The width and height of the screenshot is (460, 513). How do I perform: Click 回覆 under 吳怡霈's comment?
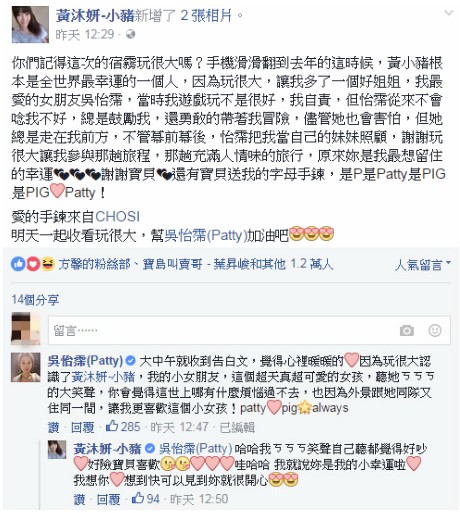tap(82, 427)
